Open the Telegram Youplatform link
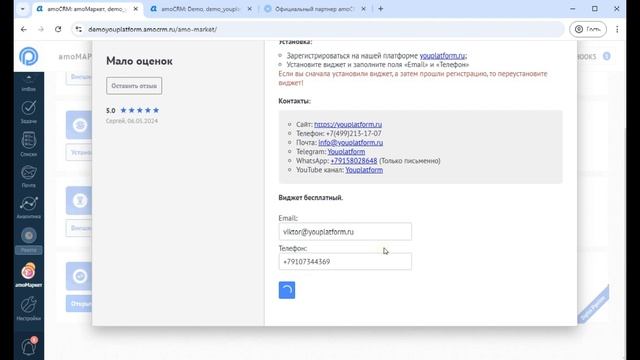This screenshot has height=360, width=640. point(346,151)
